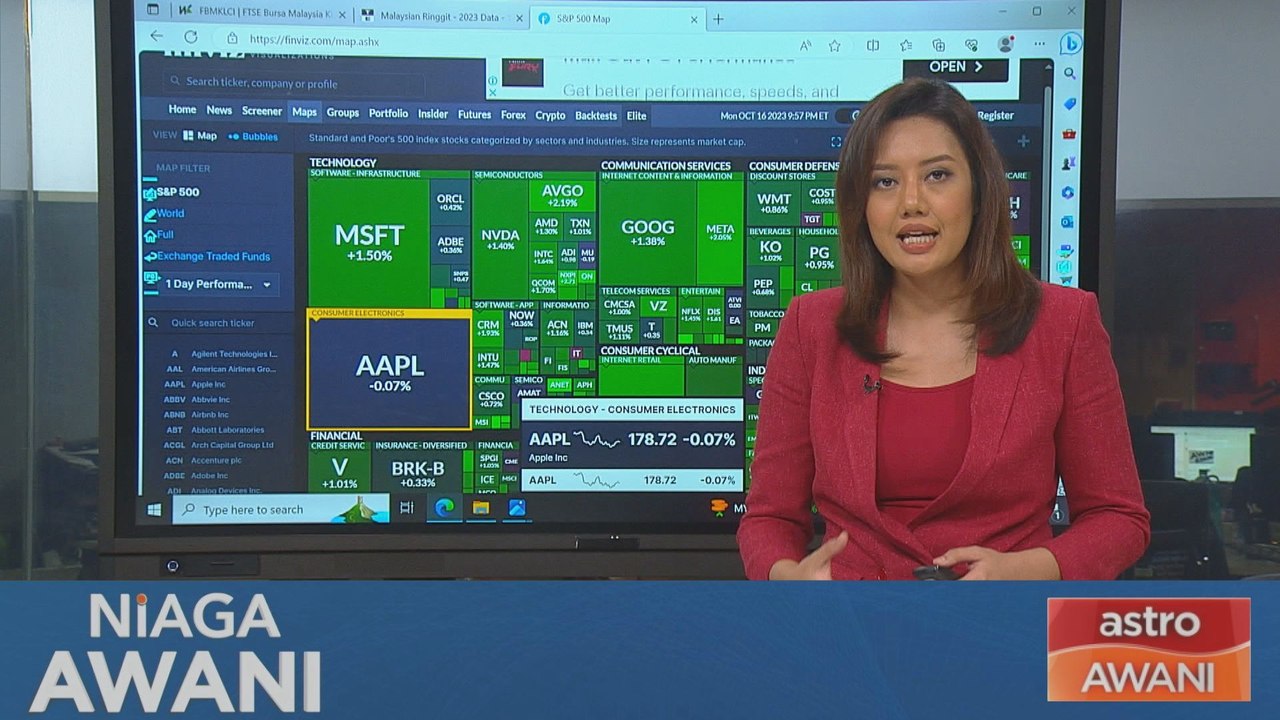Image resolution: width=1280 pixels, height=720 pixels.
Task: Click the Register link
Action: (x=995, y=115)
